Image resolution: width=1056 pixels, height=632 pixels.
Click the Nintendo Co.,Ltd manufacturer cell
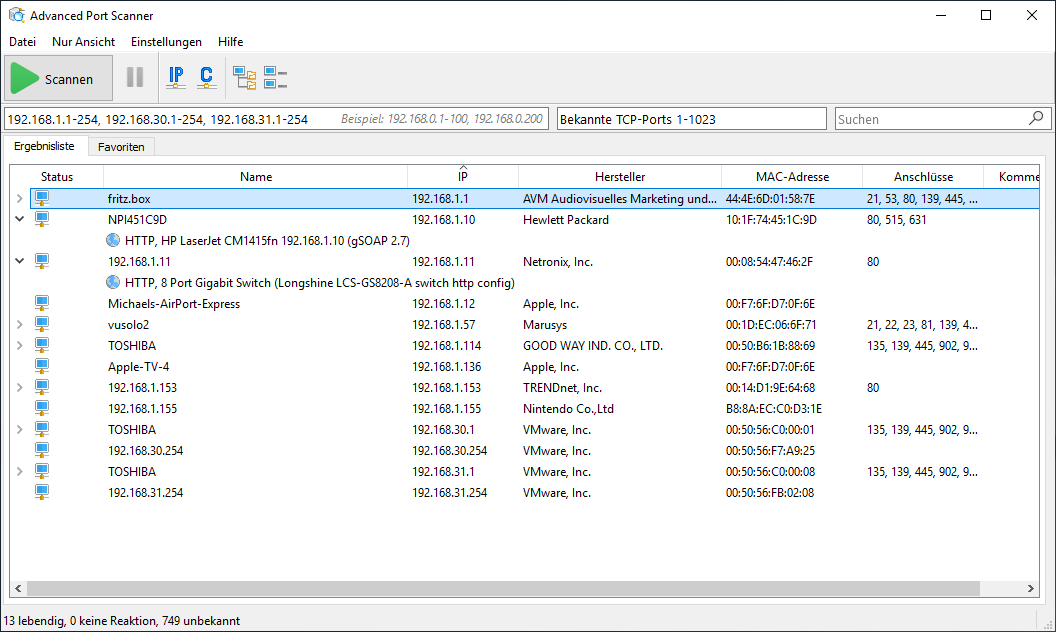pos(568,409)
